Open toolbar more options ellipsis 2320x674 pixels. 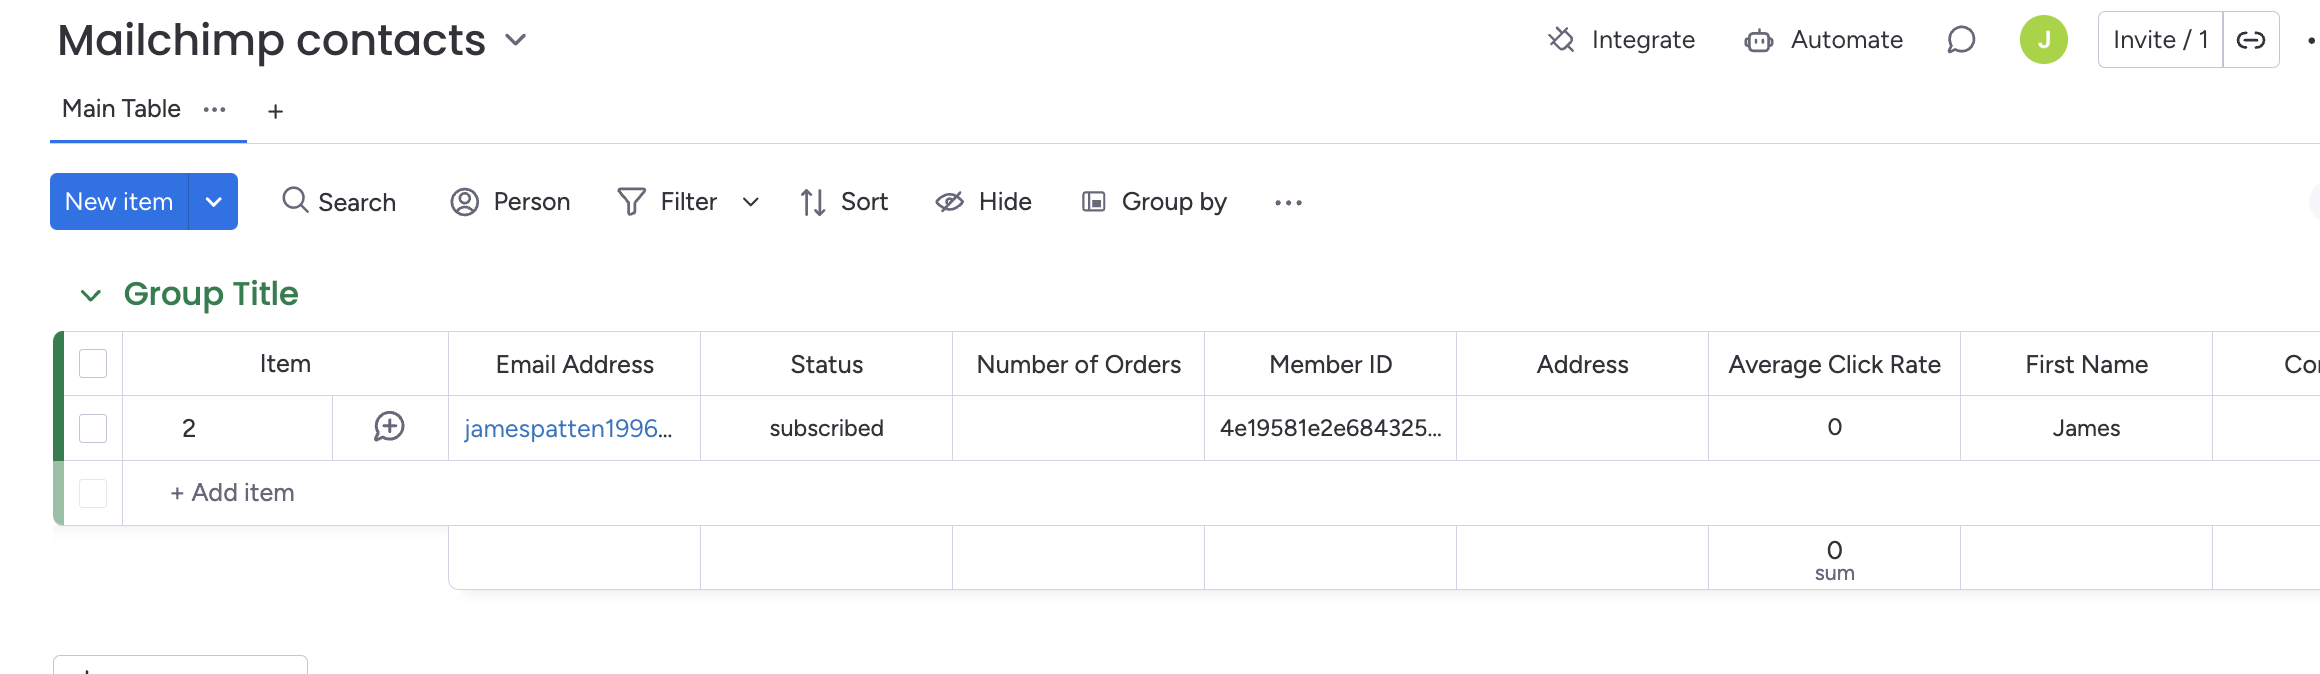pyautogui.click(x=1288, y=203)
